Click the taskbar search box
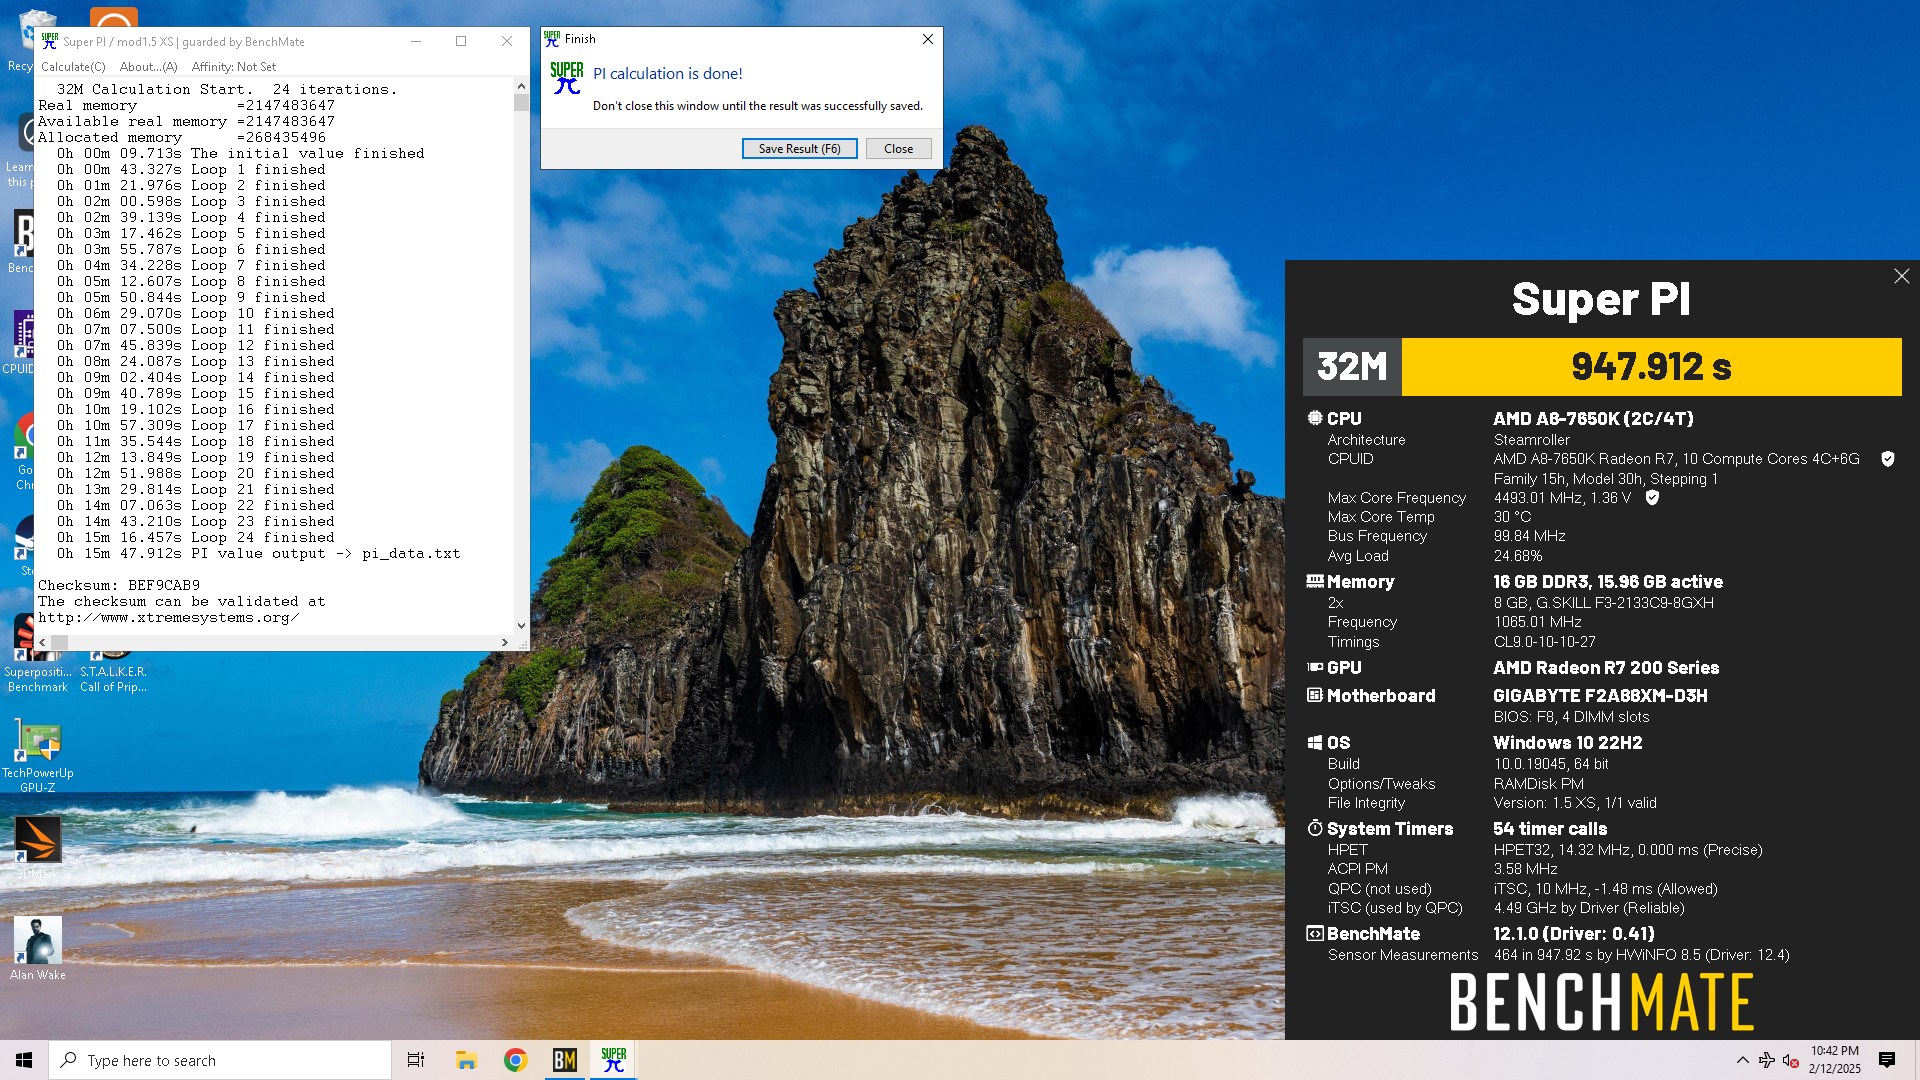Image resolution: width=1920 pixels, height=1080 pixels. (x=220, y=1060)
